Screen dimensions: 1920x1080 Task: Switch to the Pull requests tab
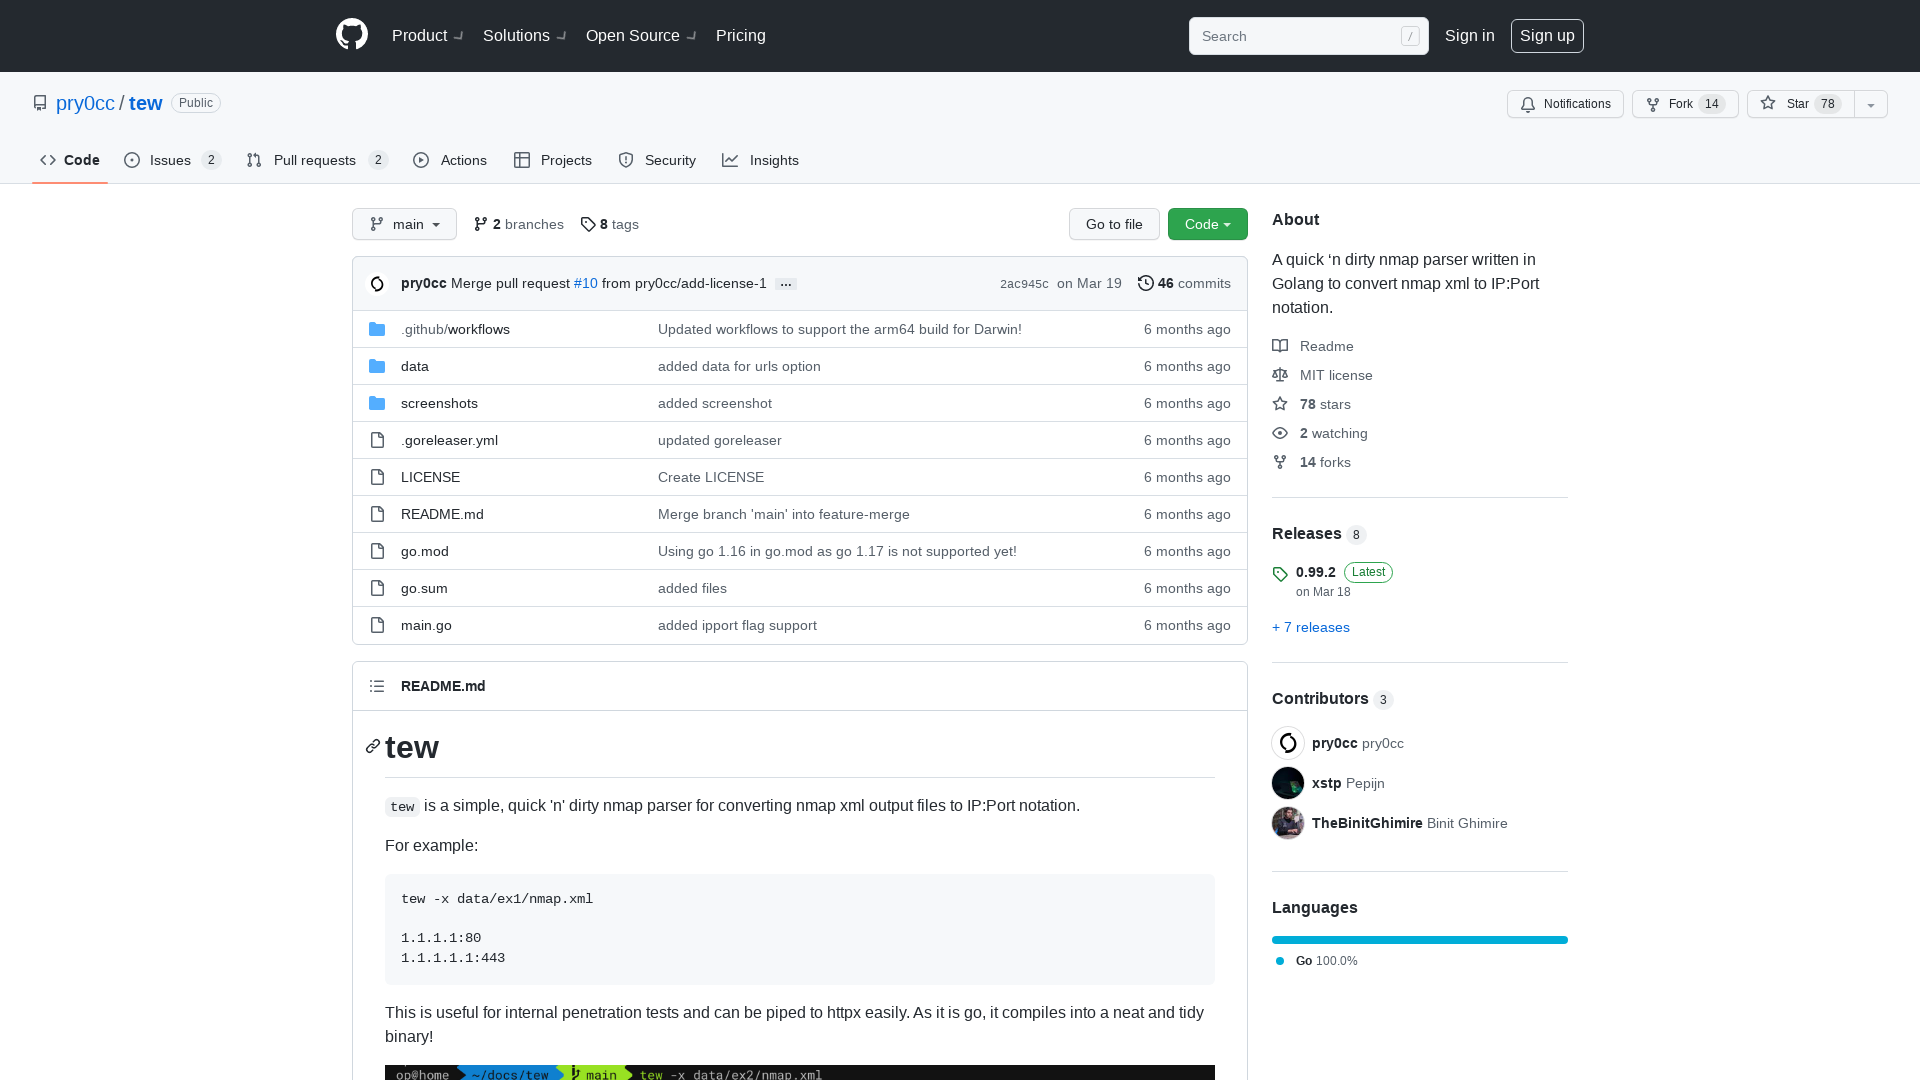coord(316,160)
